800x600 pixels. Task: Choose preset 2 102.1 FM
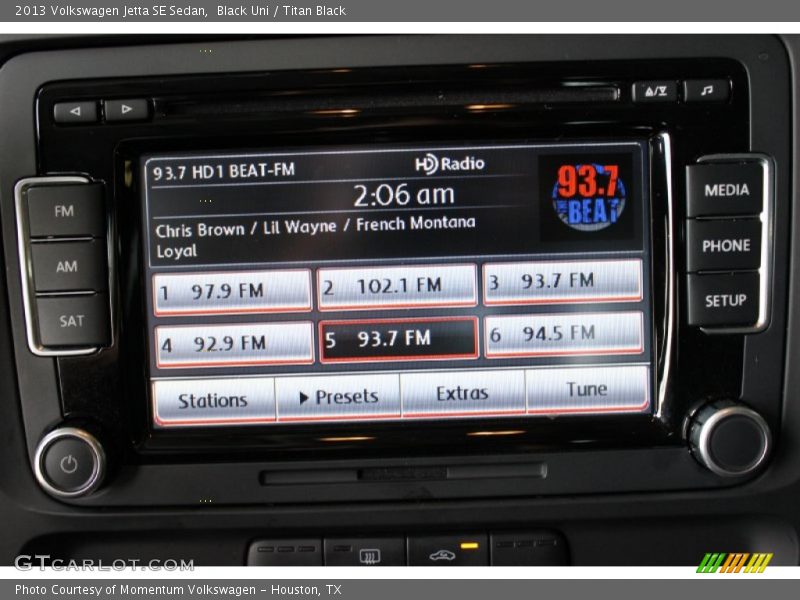pyautogui.click(x=397, y=286)
